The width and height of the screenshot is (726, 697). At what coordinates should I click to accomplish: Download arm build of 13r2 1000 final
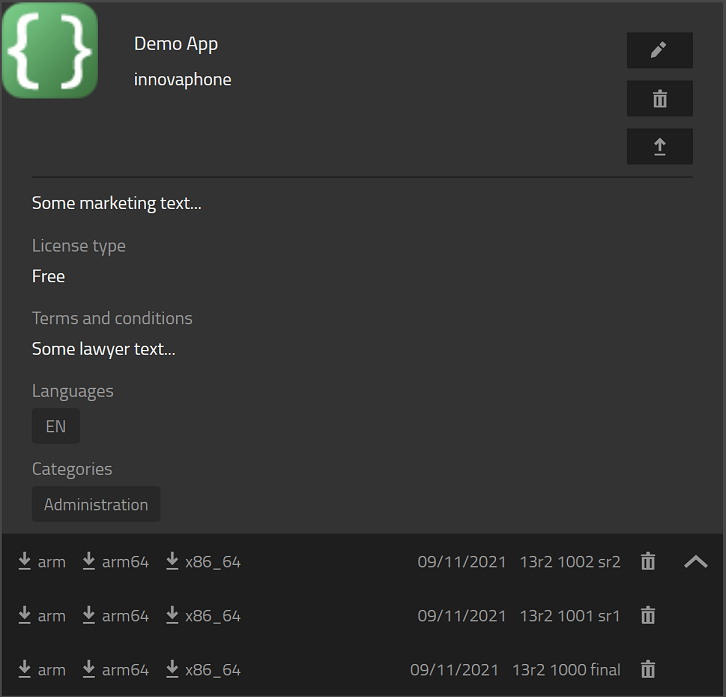(x=42, y=670)
